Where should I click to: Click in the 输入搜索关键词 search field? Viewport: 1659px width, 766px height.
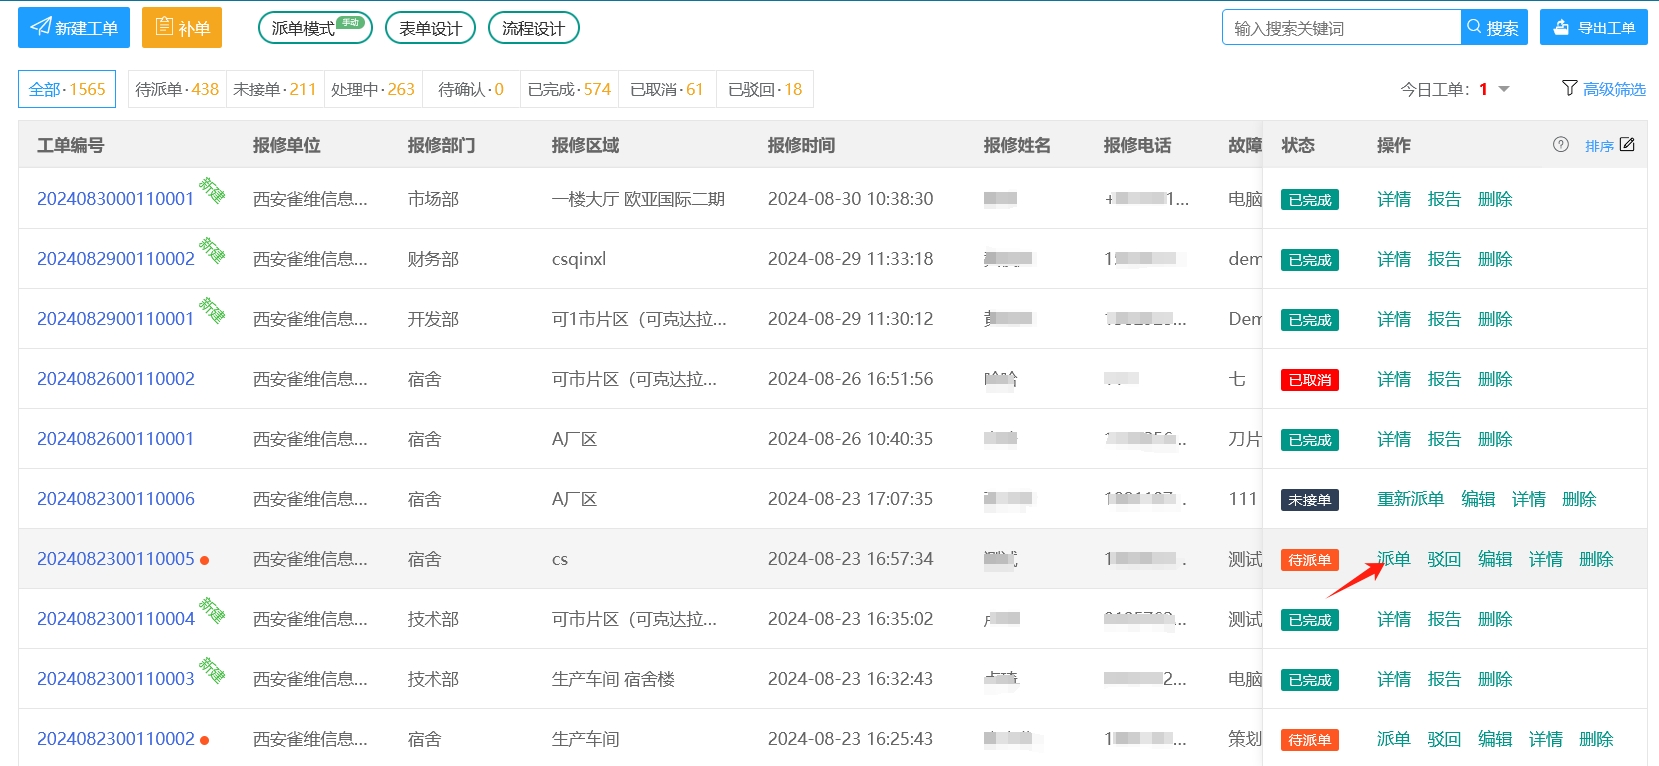click(1340, 28)
